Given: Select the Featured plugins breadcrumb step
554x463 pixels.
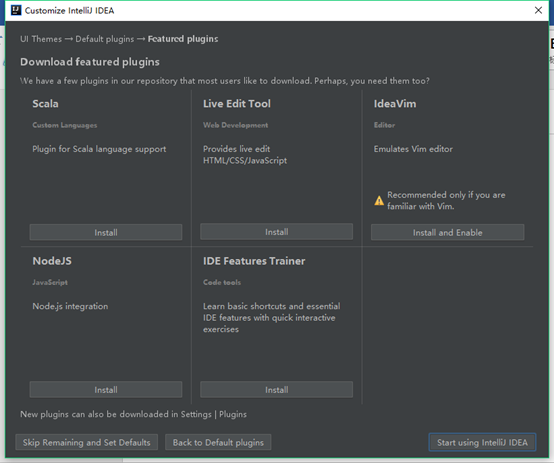Looking at the screenshot, I should (183, 39).
